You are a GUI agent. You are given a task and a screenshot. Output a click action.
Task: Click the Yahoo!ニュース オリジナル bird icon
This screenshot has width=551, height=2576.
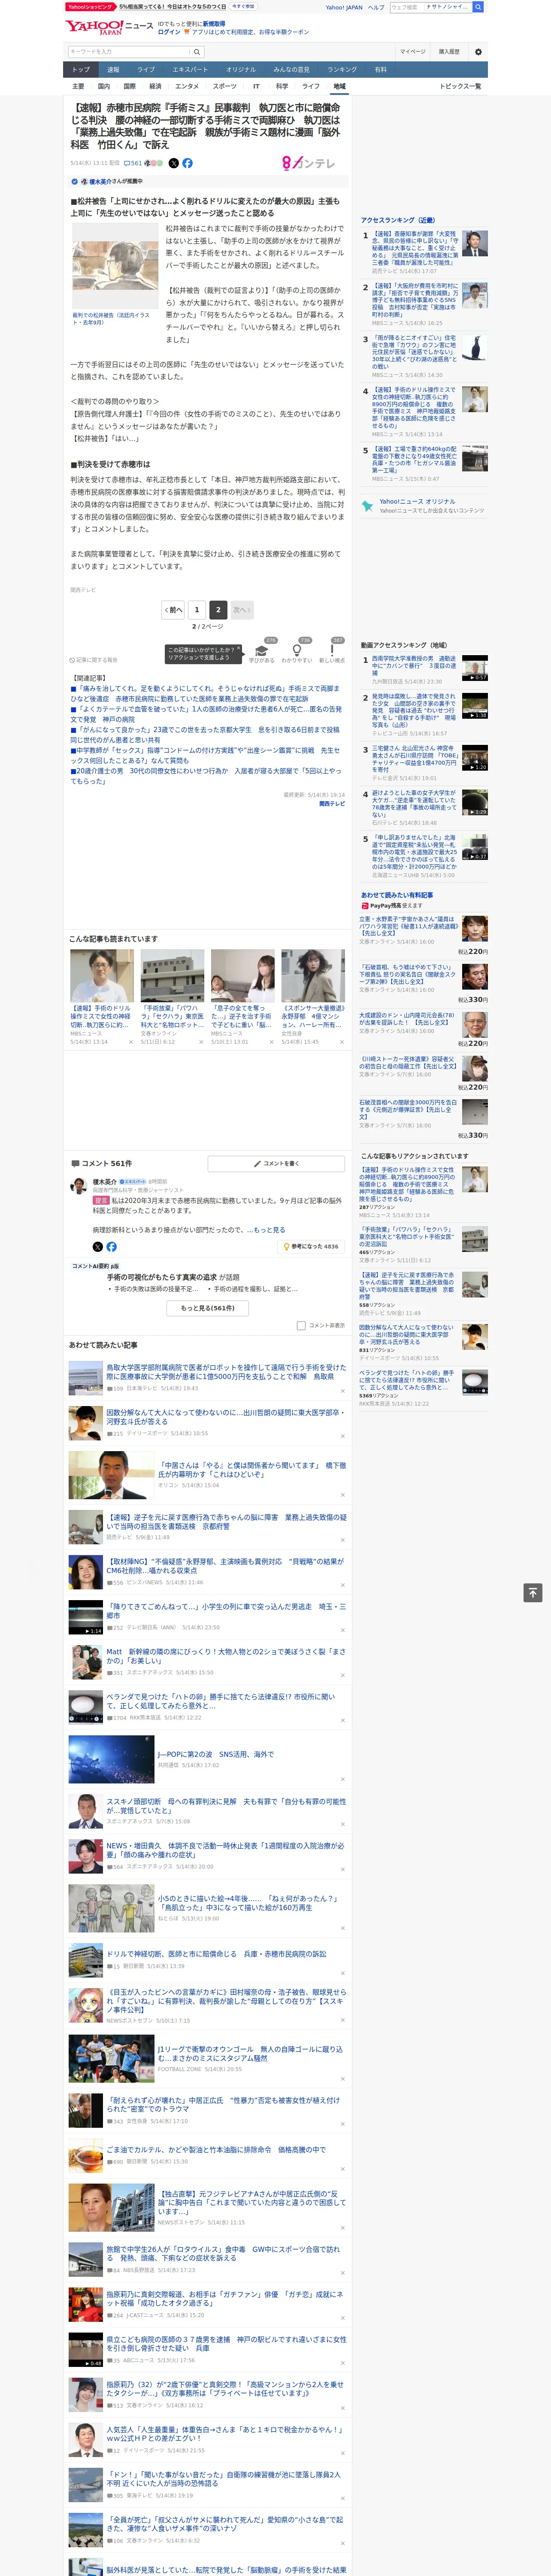pos(369,506)
